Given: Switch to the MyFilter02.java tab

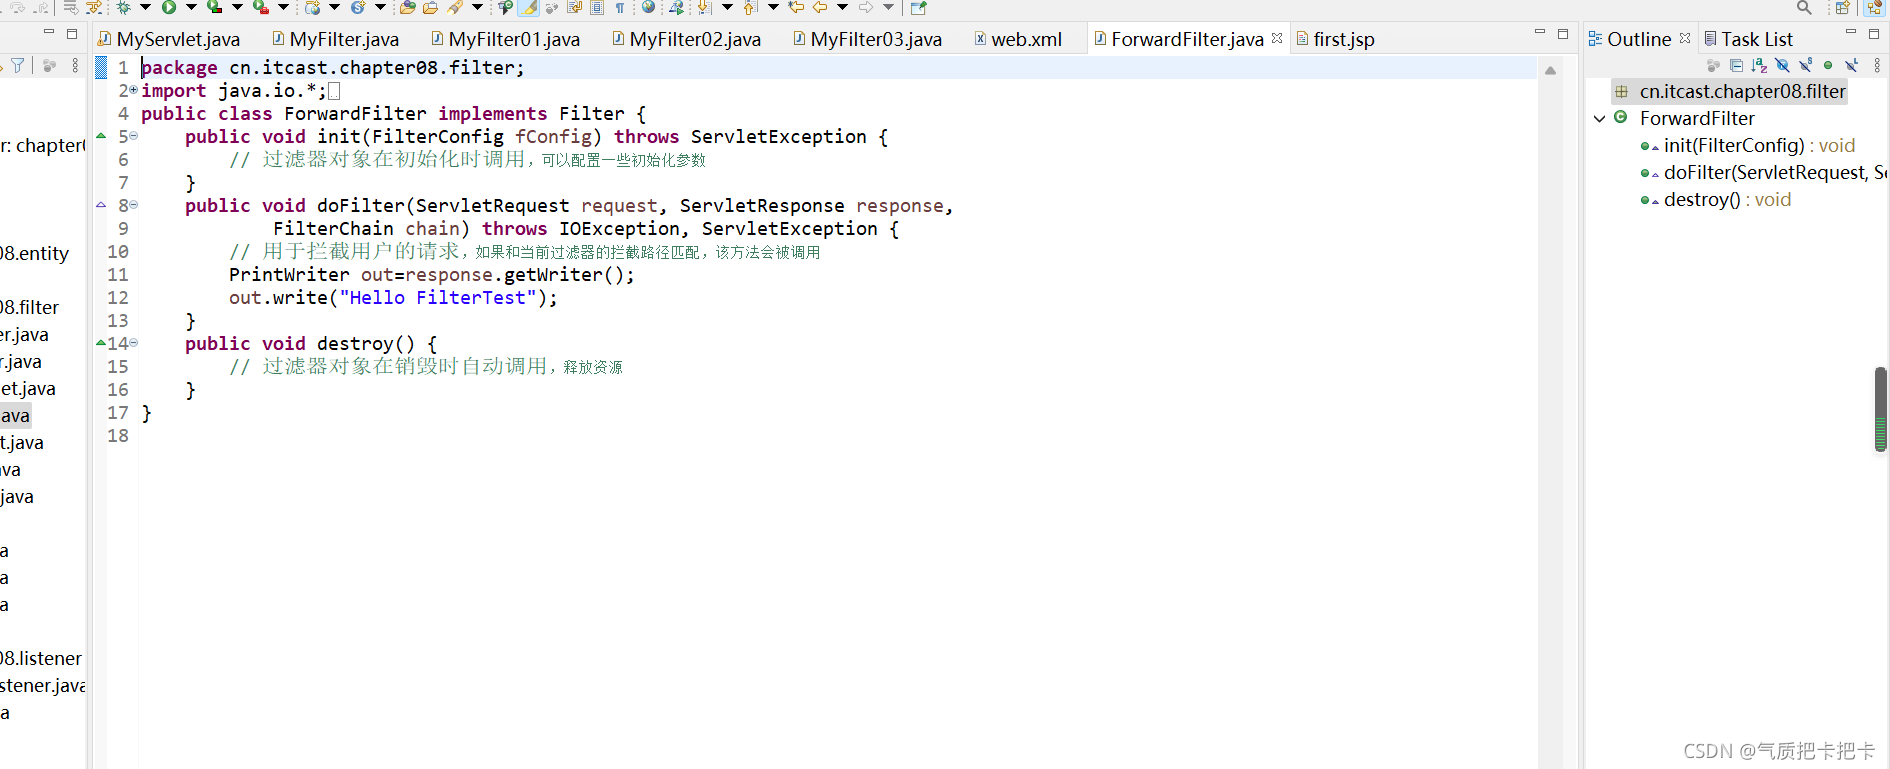Looking at the screenshot, I should pyautogui.click(x=686, y=39).
